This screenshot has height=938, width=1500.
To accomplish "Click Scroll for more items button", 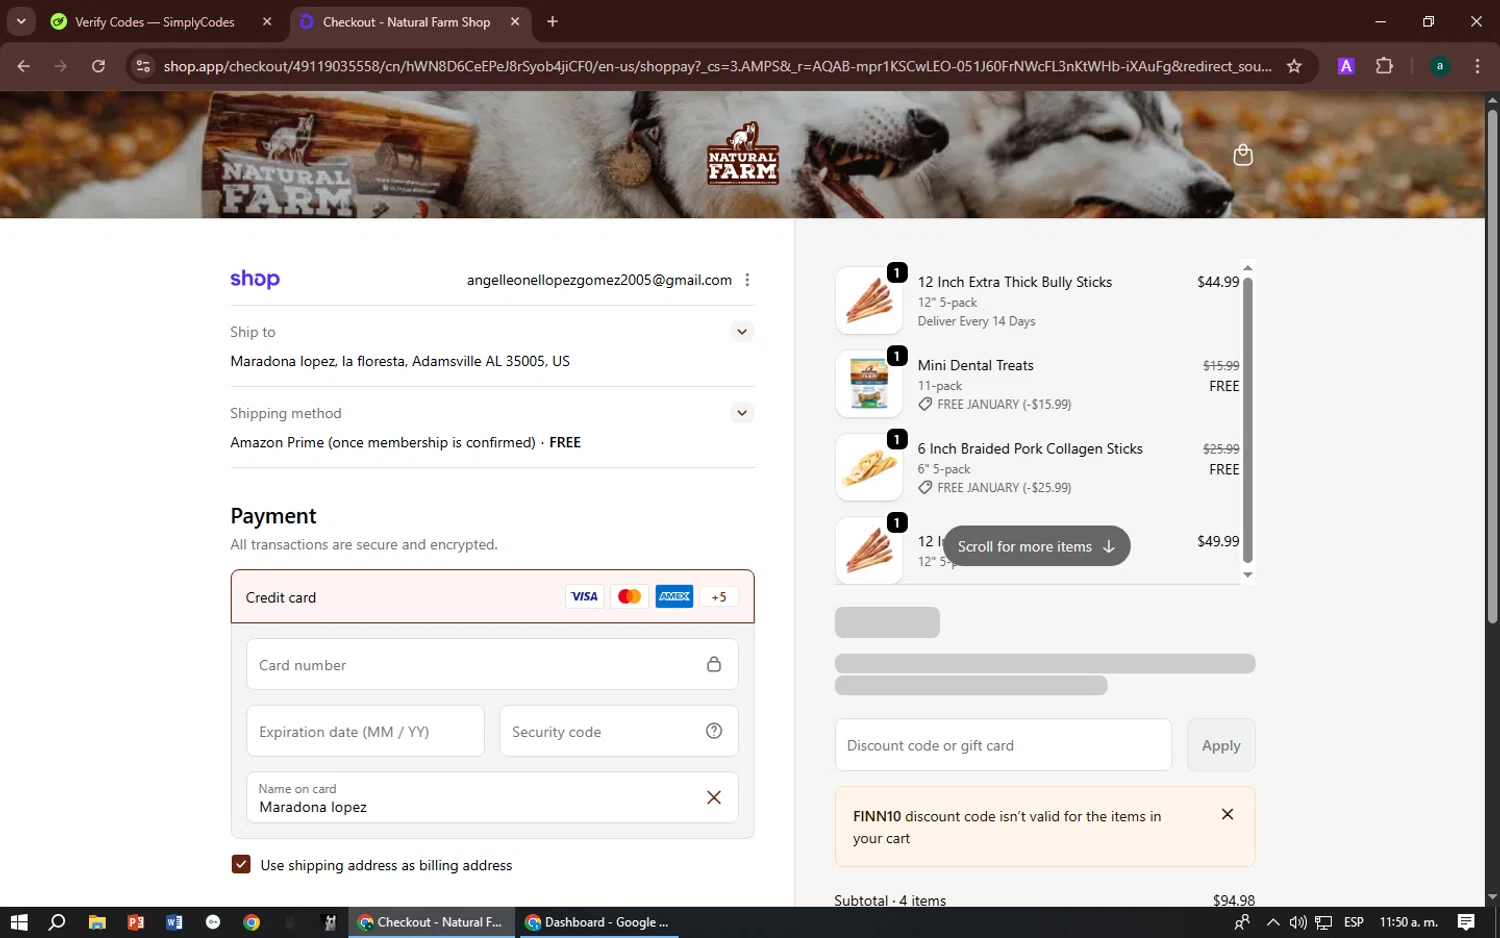I will (x=1036, y=546).
